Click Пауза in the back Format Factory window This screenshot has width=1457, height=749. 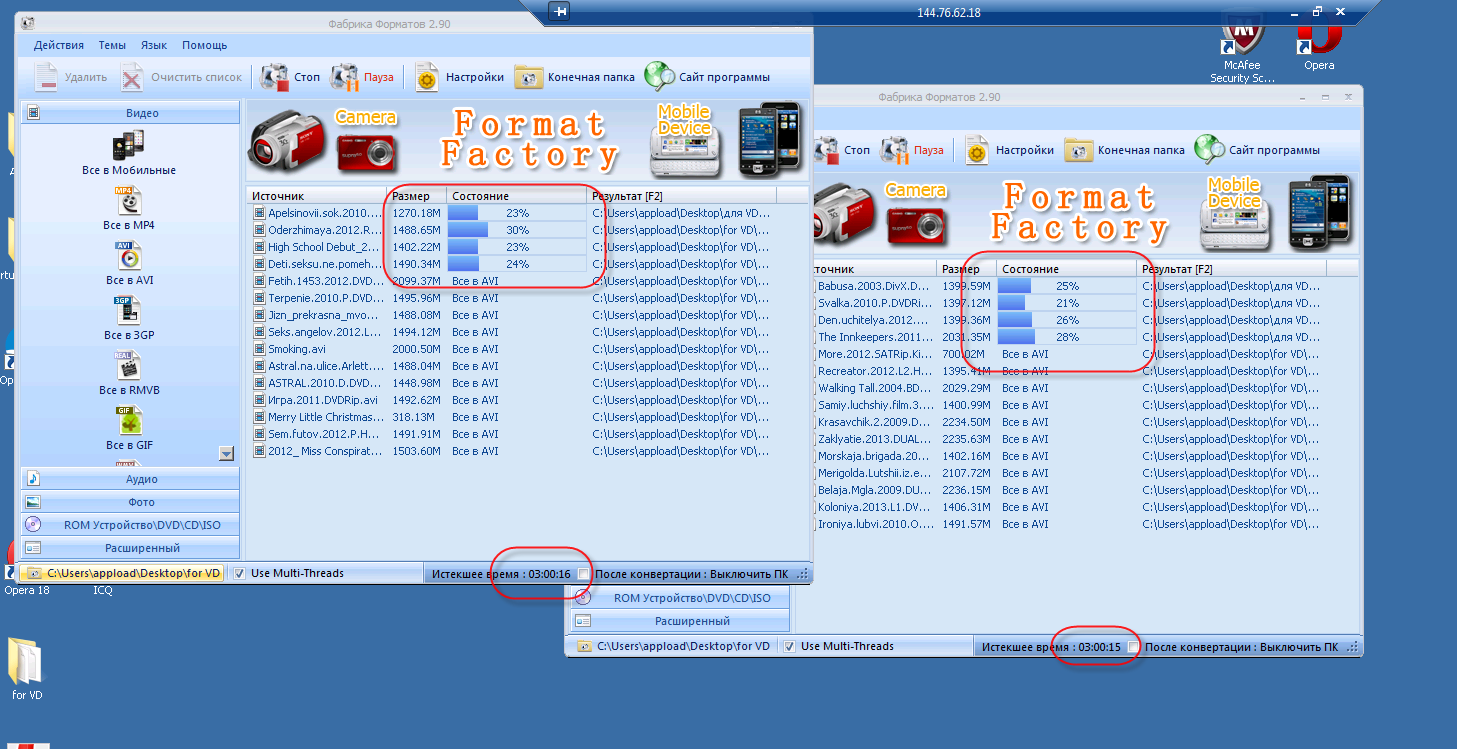912,150
